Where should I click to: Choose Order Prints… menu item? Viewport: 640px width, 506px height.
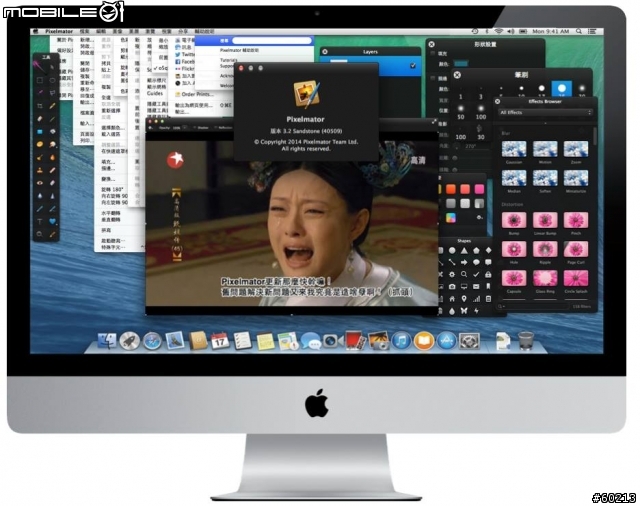(194, 94)
